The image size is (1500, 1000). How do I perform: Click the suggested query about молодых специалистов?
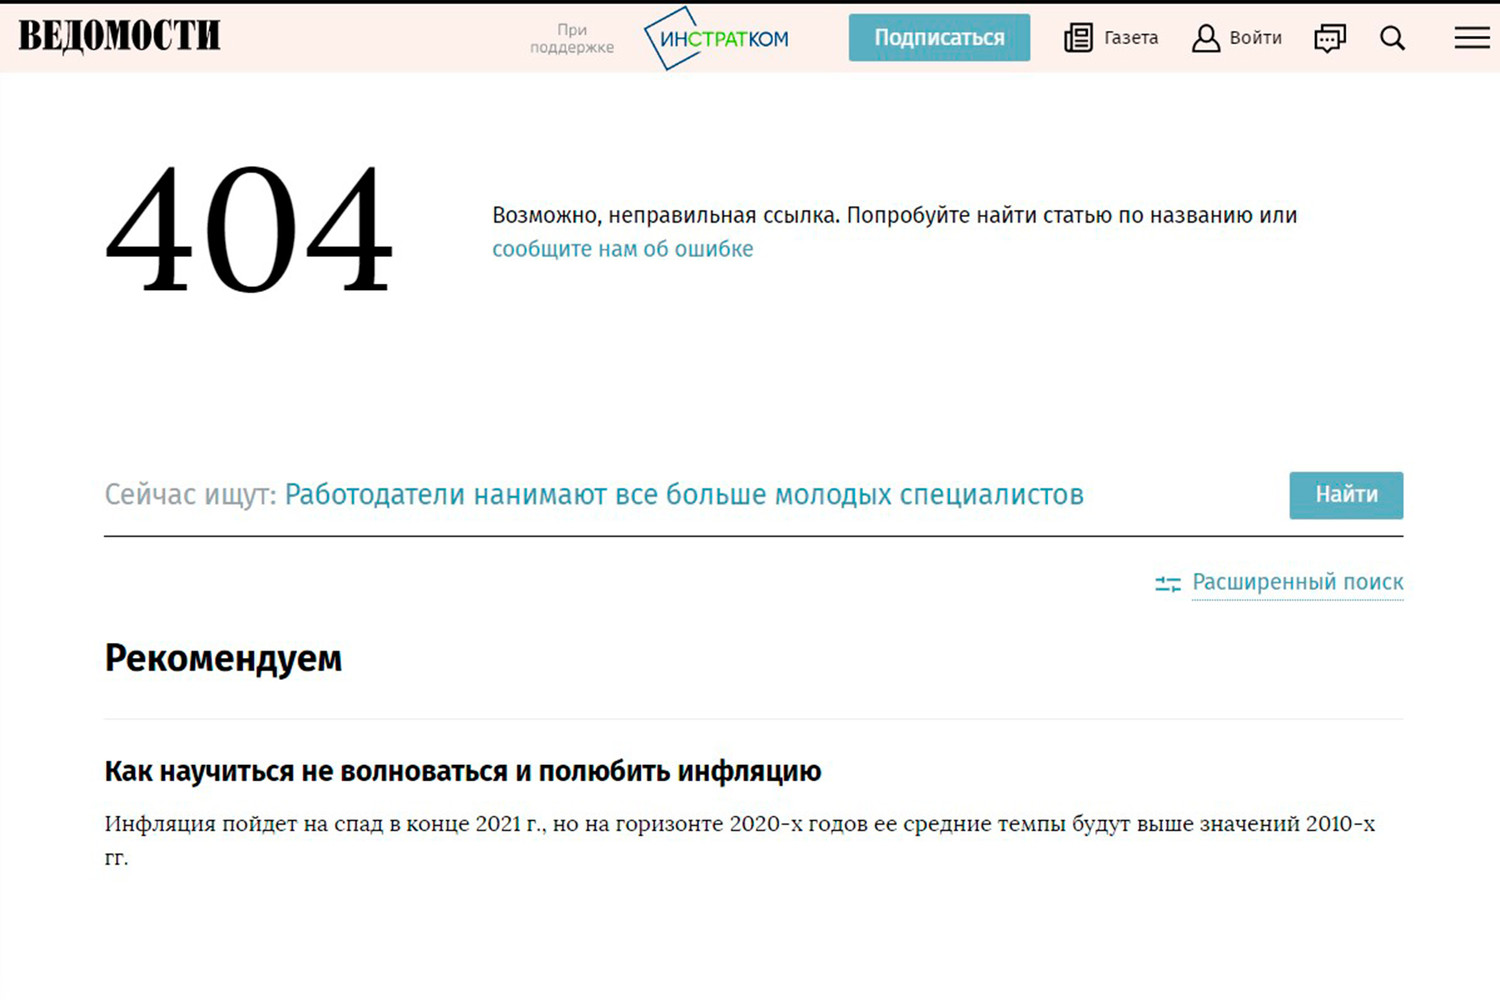684,495
